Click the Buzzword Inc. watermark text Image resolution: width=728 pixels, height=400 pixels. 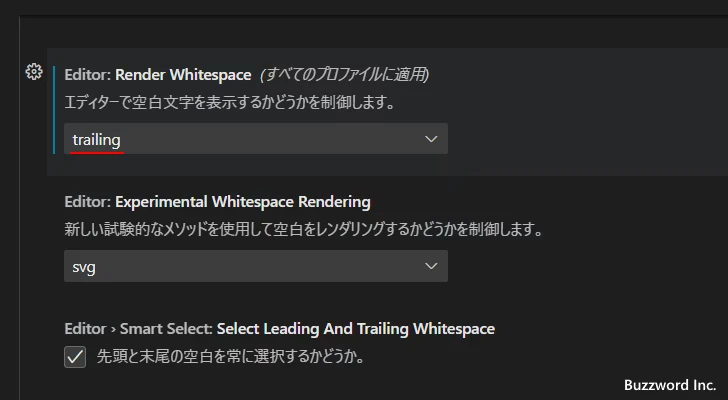click(669, 385)
